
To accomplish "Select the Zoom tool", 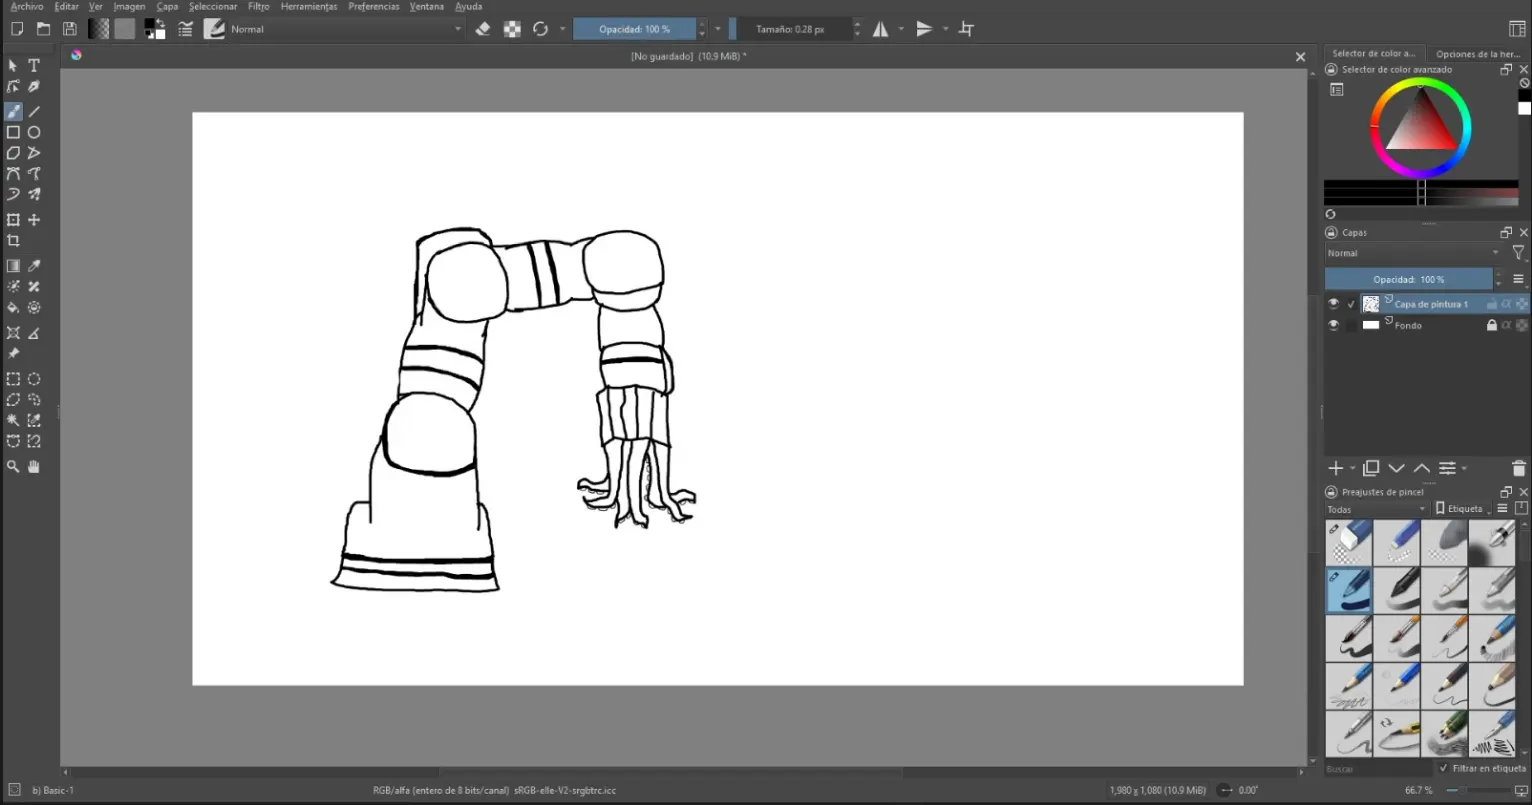I will tap(13, 466).
